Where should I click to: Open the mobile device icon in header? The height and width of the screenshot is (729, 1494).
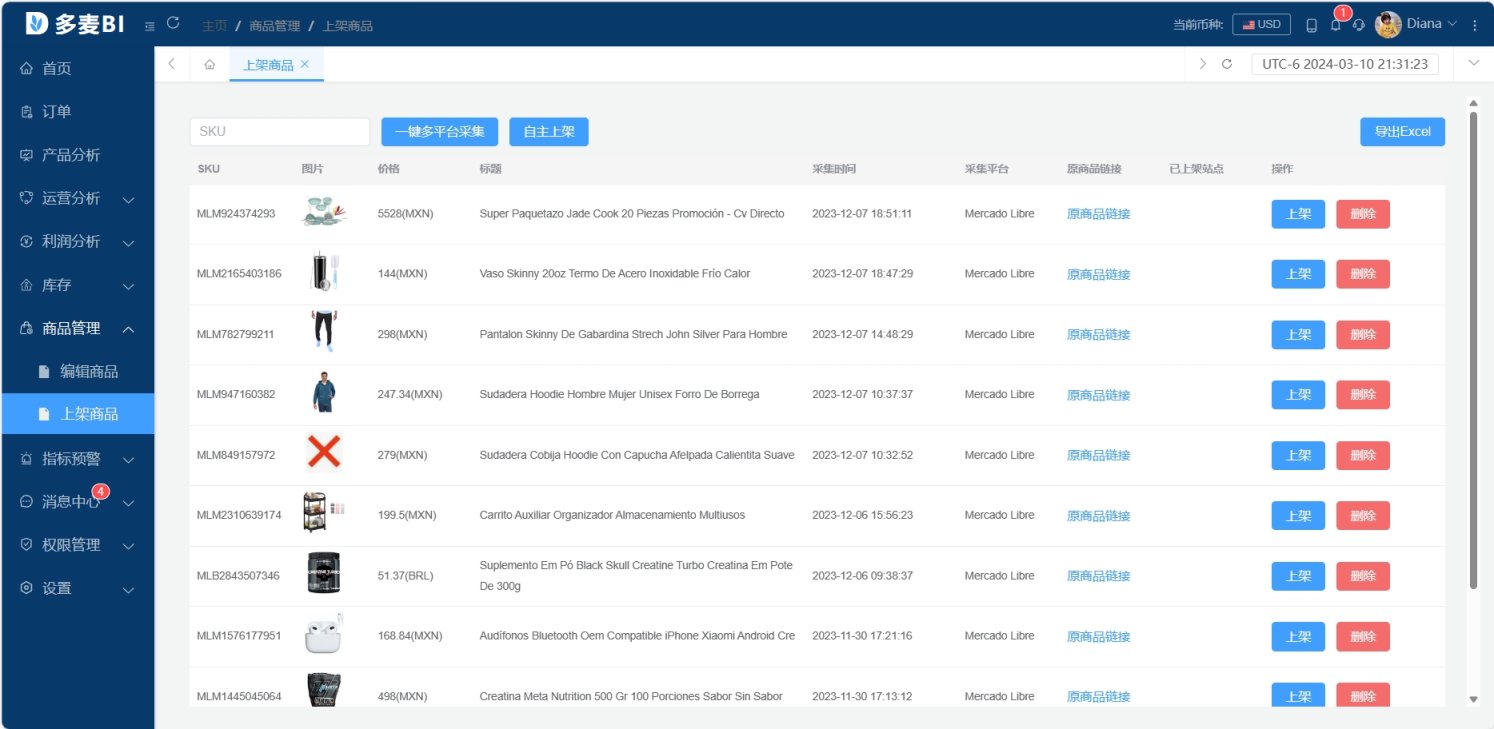tap(1311, 25)
